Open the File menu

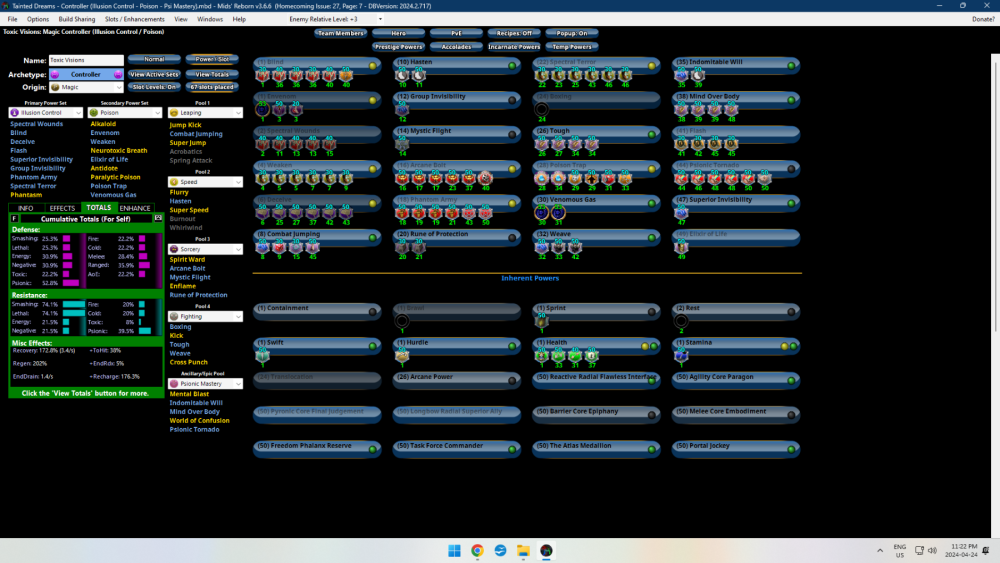(x=12, y=19)
